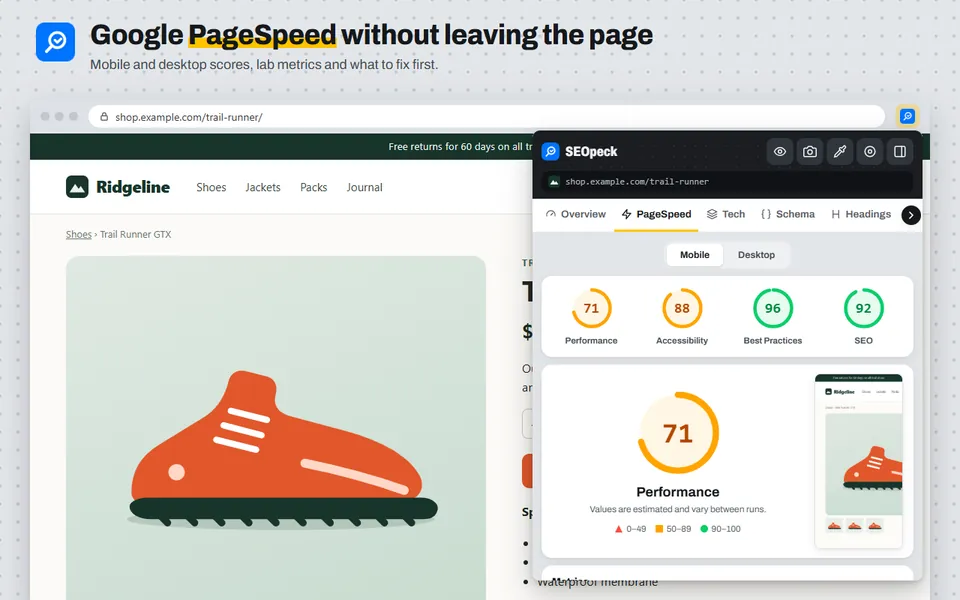960x600 pixels.
Task: Click the '90–100' green legend label
Action: [726, 529]
